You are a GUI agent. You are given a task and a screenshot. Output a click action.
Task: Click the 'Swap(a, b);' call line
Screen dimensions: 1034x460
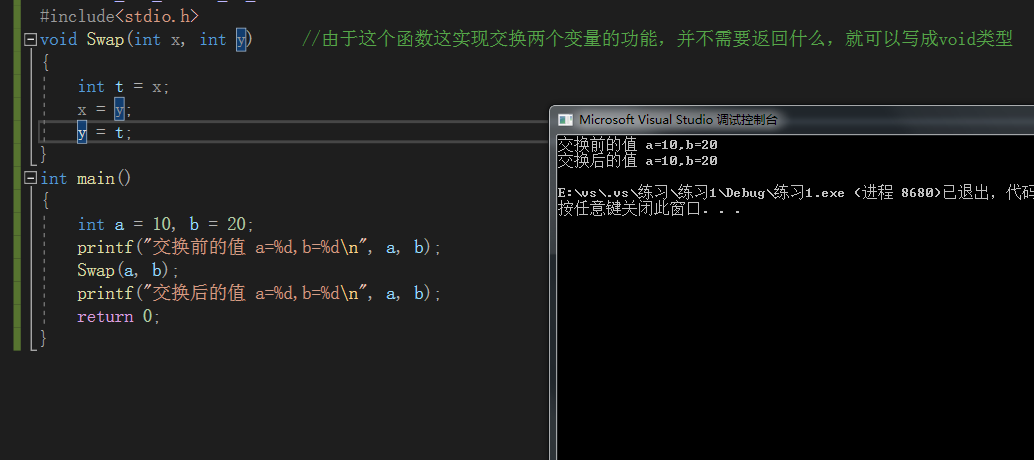(x=128, y=270)
